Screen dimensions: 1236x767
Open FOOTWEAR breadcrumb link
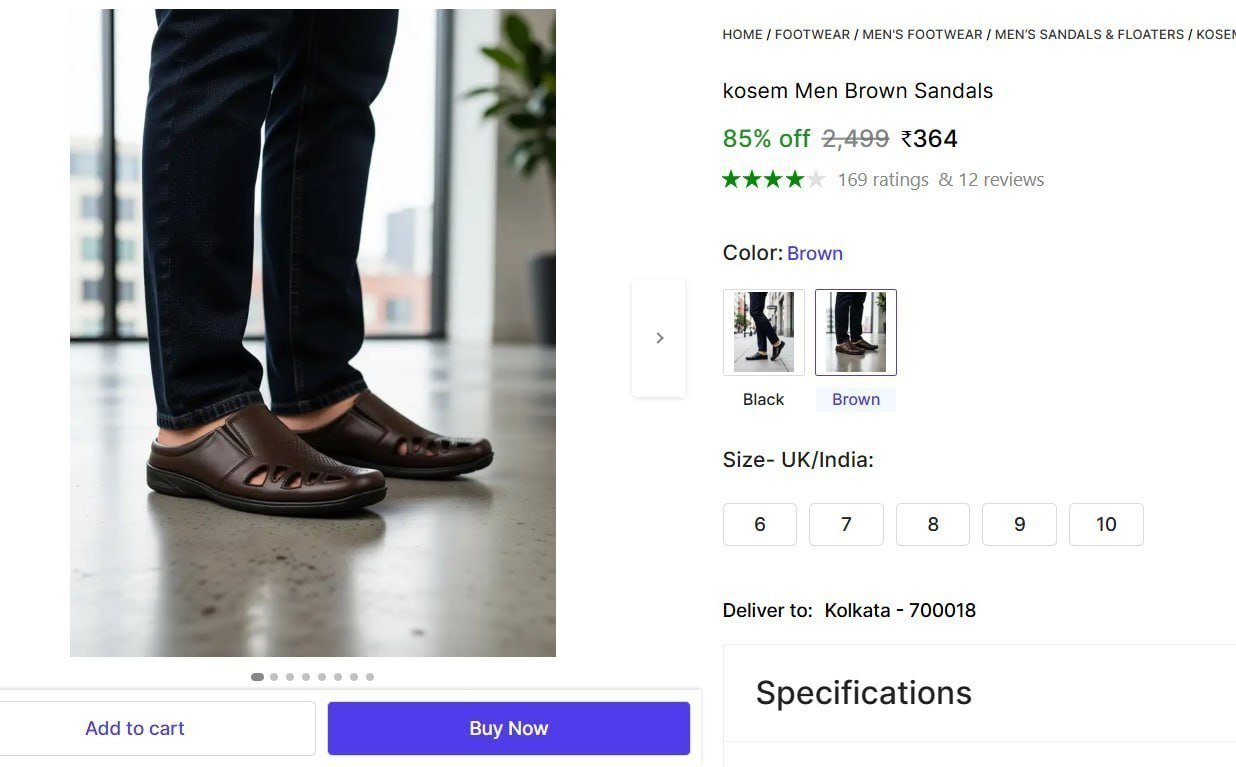(812, 34)
